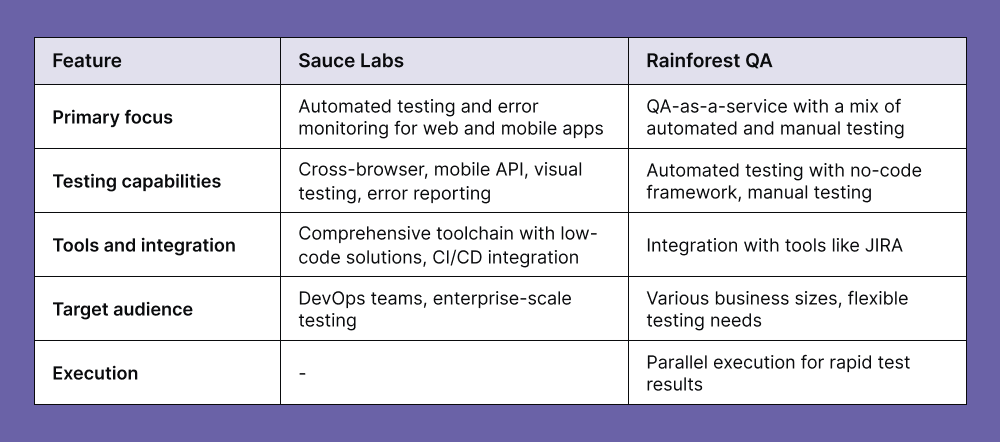1000x442 pixels.
Task: Click the 'Integration with tools like JIRA' cell
Action: [x=775, y=245]
